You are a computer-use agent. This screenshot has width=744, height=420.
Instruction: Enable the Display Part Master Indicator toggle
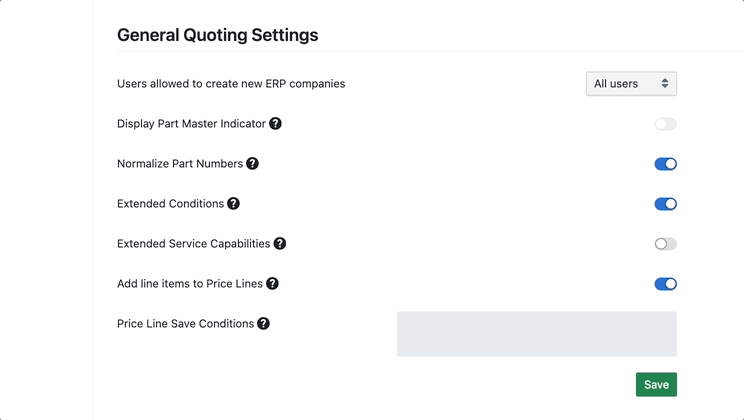pyautogui.click(x=665, y=124)
